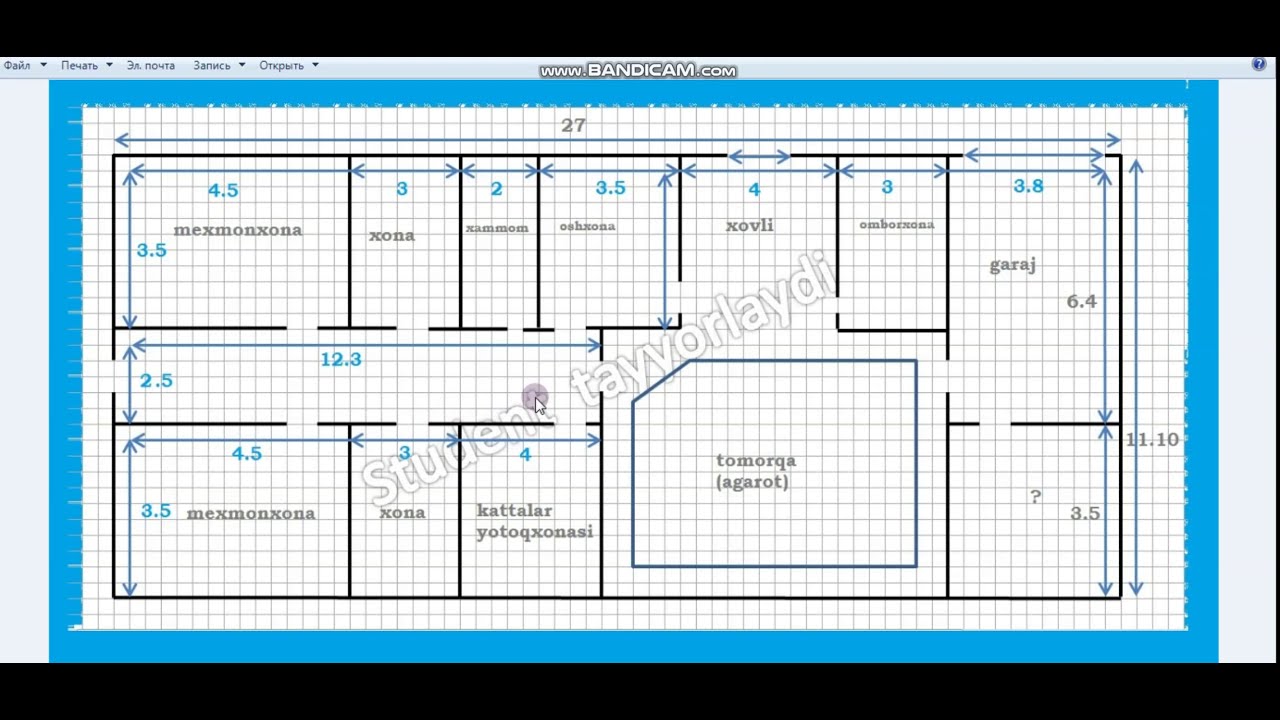Click the gray question mark in unknown room
The image size is (1280, 720).
click(x=1036, y=497)
